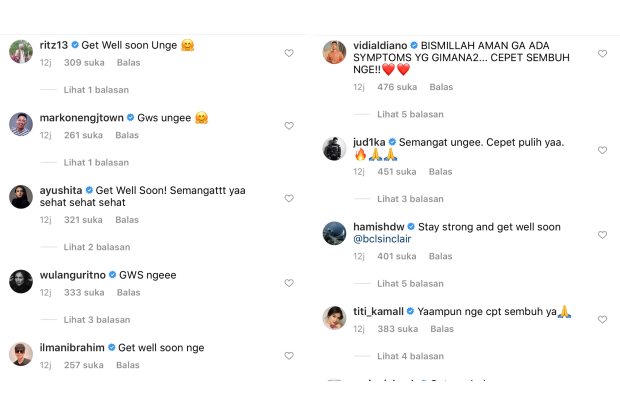Click heart beside wulanguritno's GWS comment

(289, 283)
